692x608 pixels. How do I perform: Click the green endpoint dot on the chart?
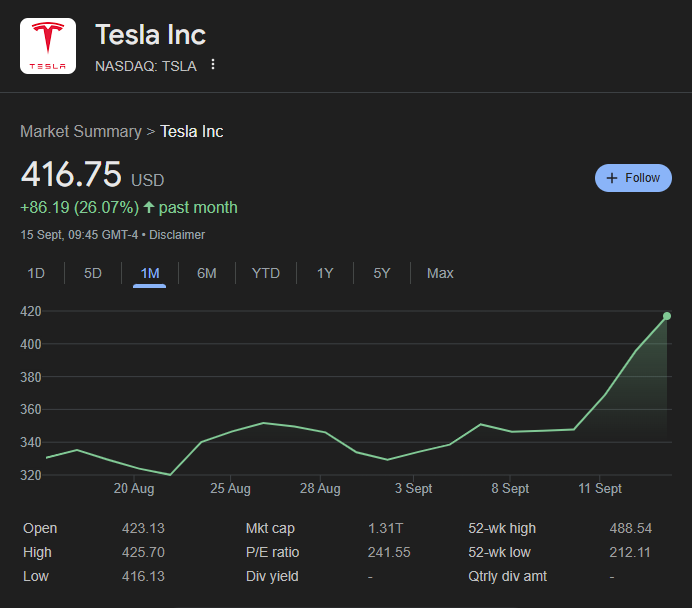tap(667, 316)
